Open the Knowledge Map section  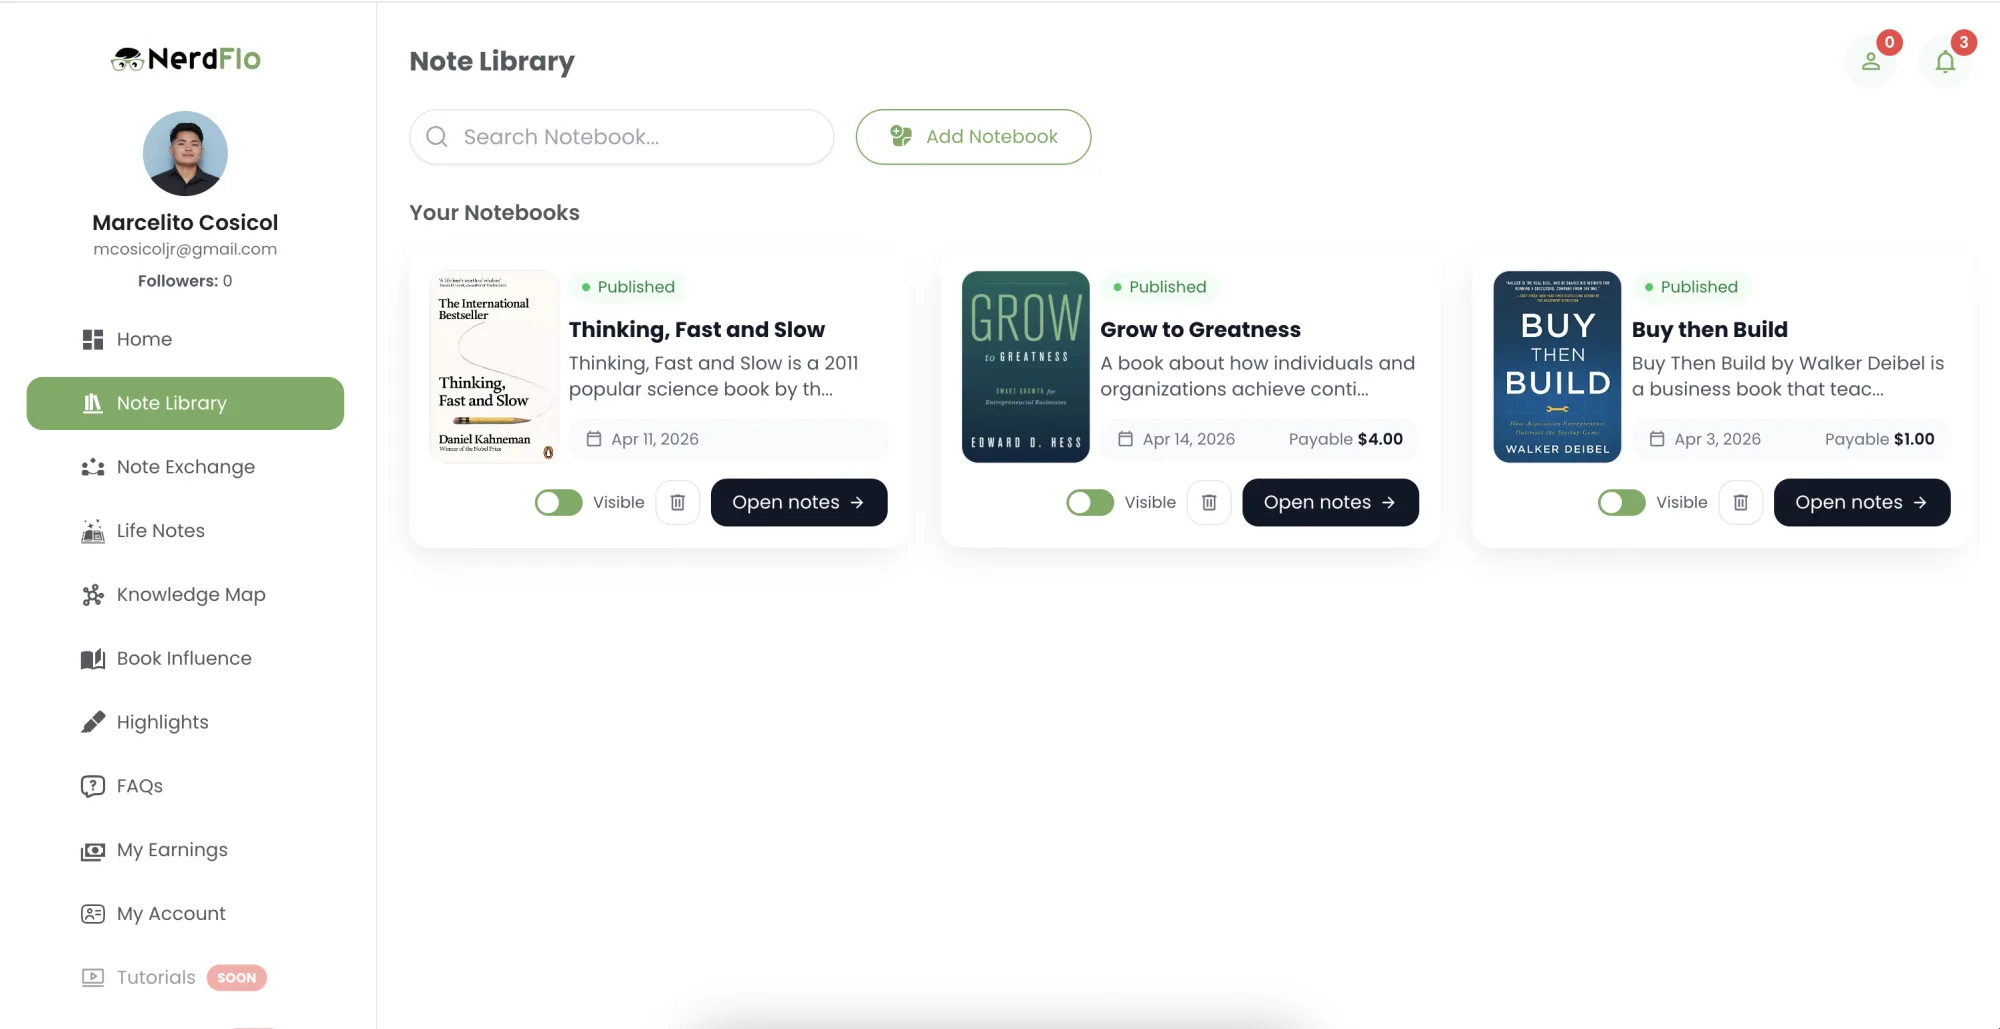click(185, 595)
